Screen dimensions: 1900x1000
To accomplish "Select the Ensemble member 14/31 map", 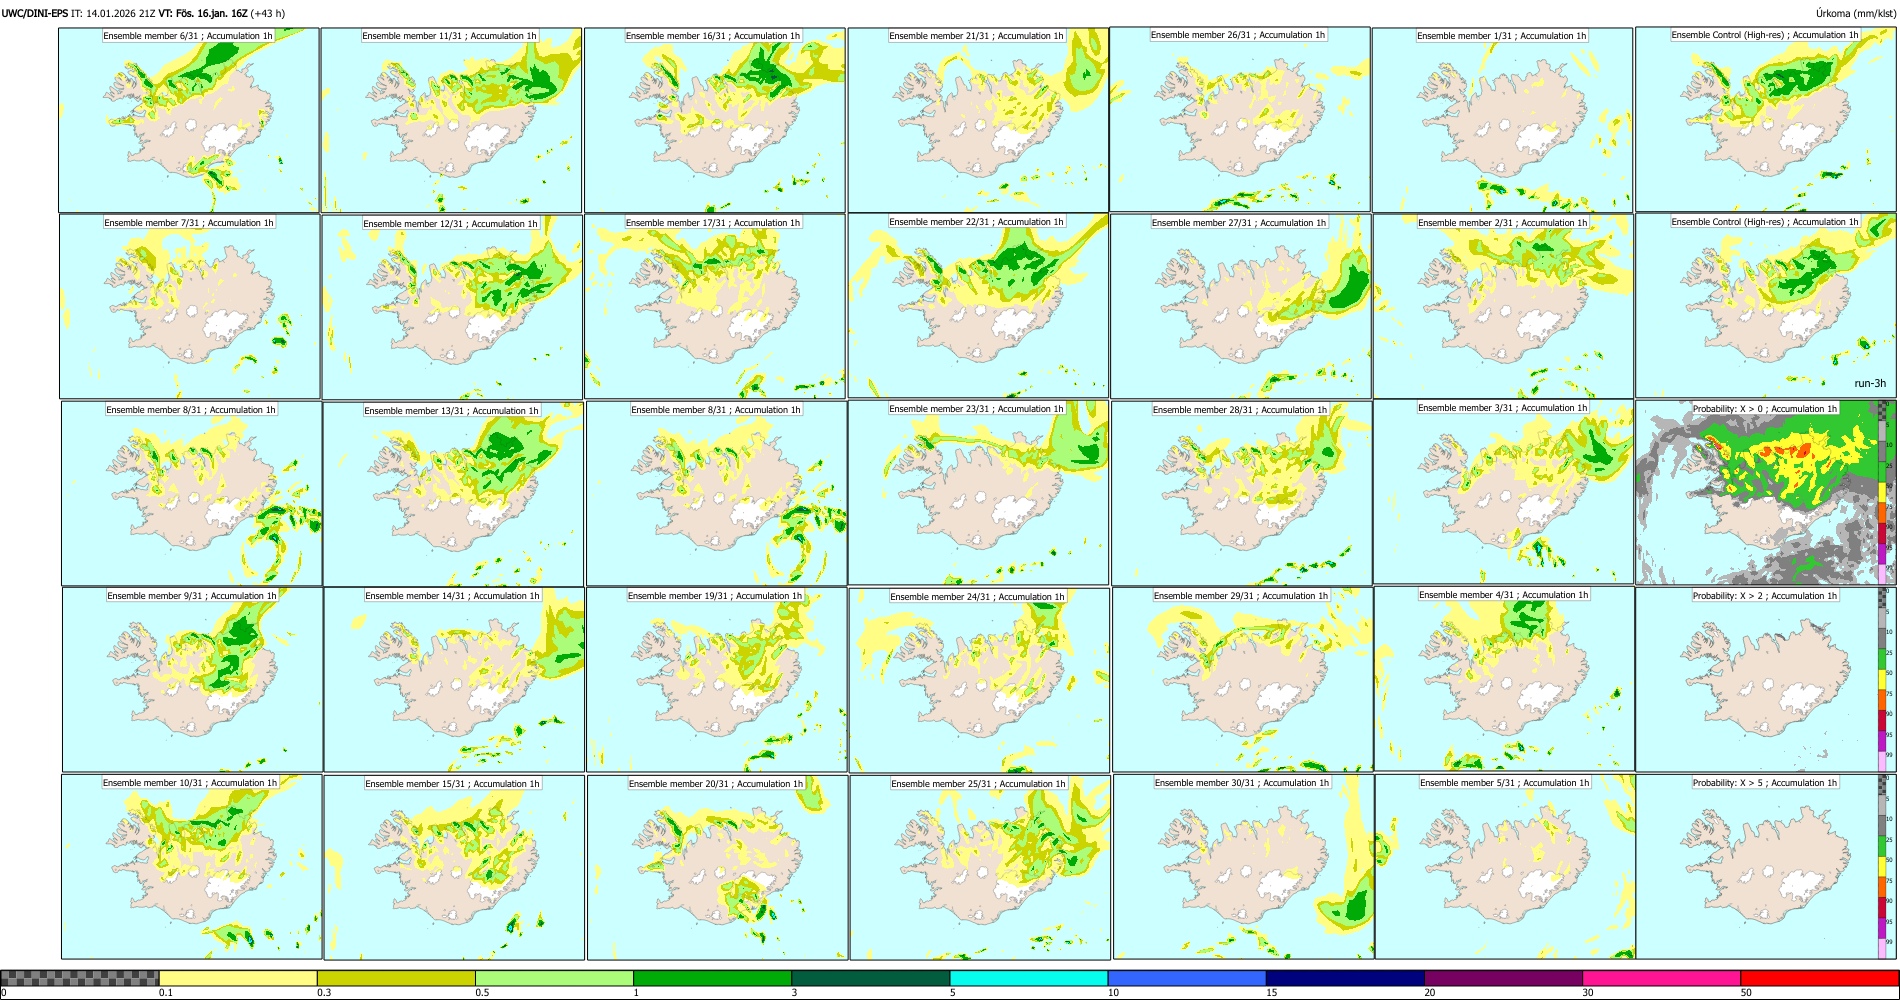I will click(x=455, y=680).
